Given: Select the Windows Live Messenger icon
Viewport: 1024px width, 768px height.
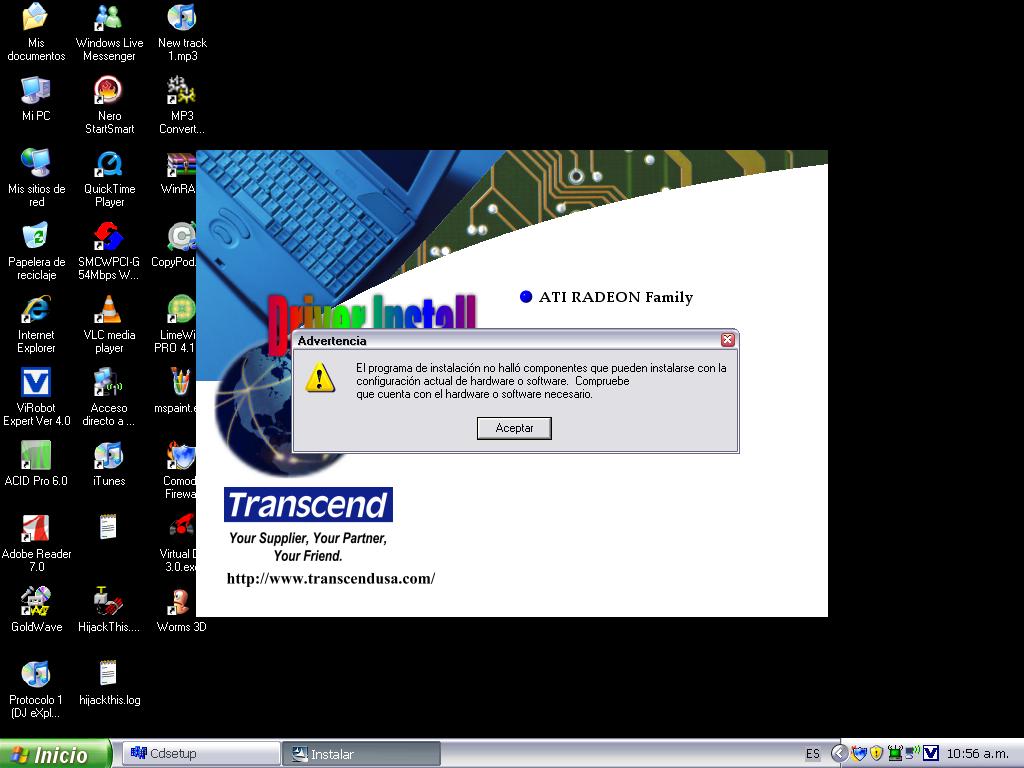Looking at the screenshot, I should click(109, 33).
